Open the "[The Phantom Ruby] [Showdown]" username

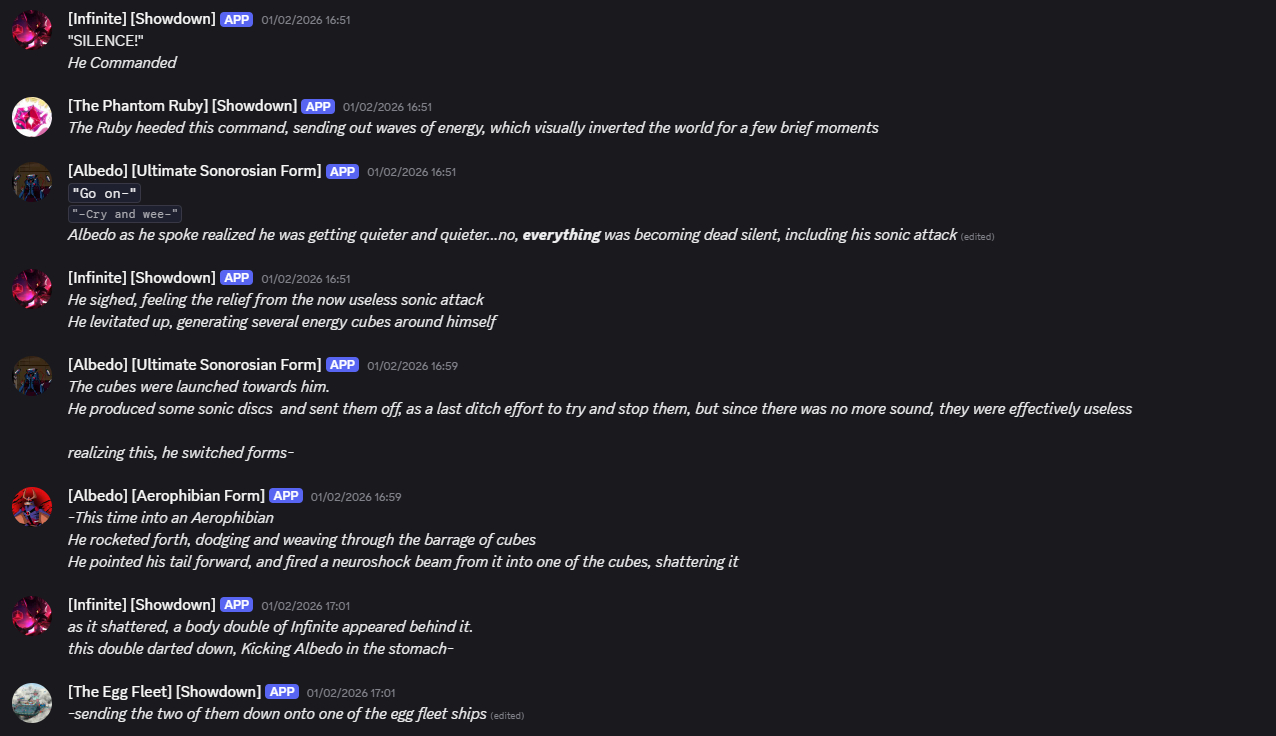(x=182, y=106)
